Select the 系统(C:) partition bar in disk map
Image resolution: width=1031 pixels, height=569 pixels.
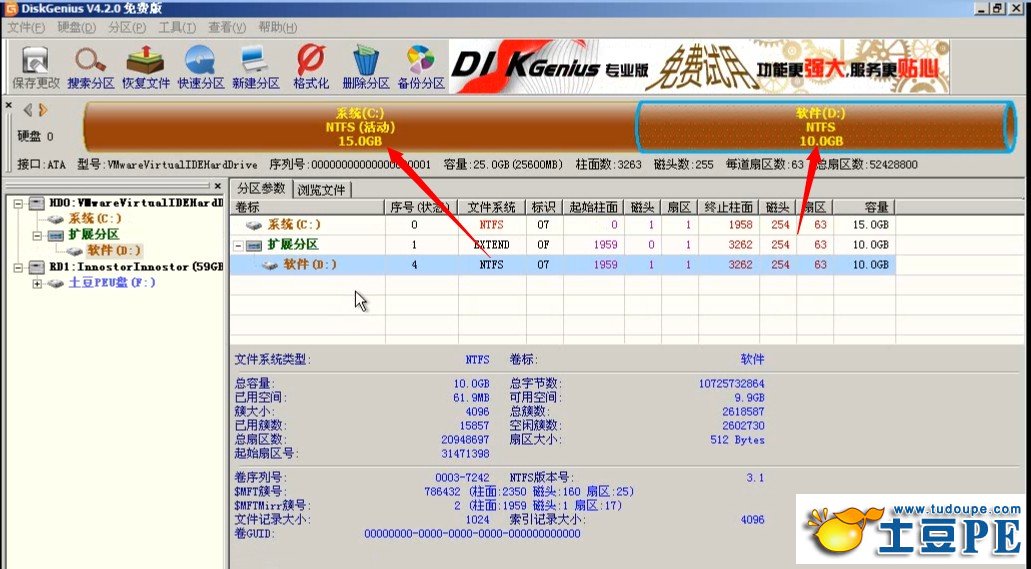[359, 127]
